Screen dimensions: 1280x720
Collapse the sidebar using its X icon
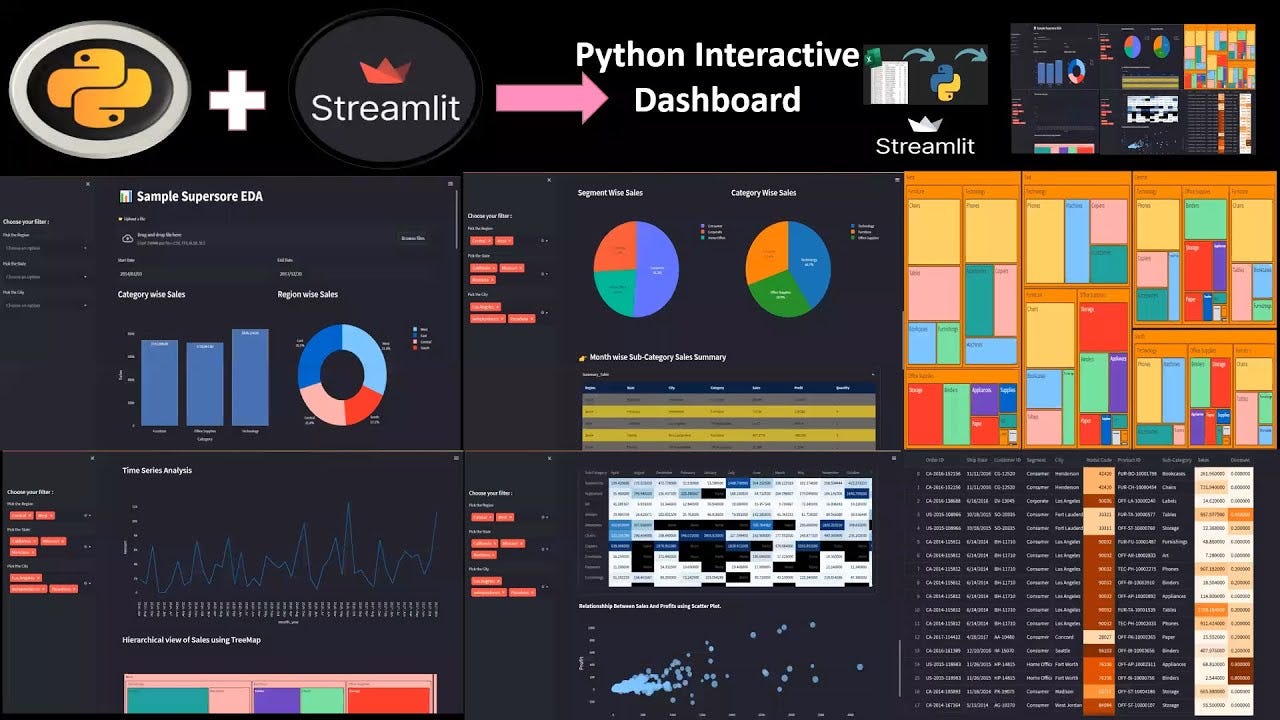(89, 183)
